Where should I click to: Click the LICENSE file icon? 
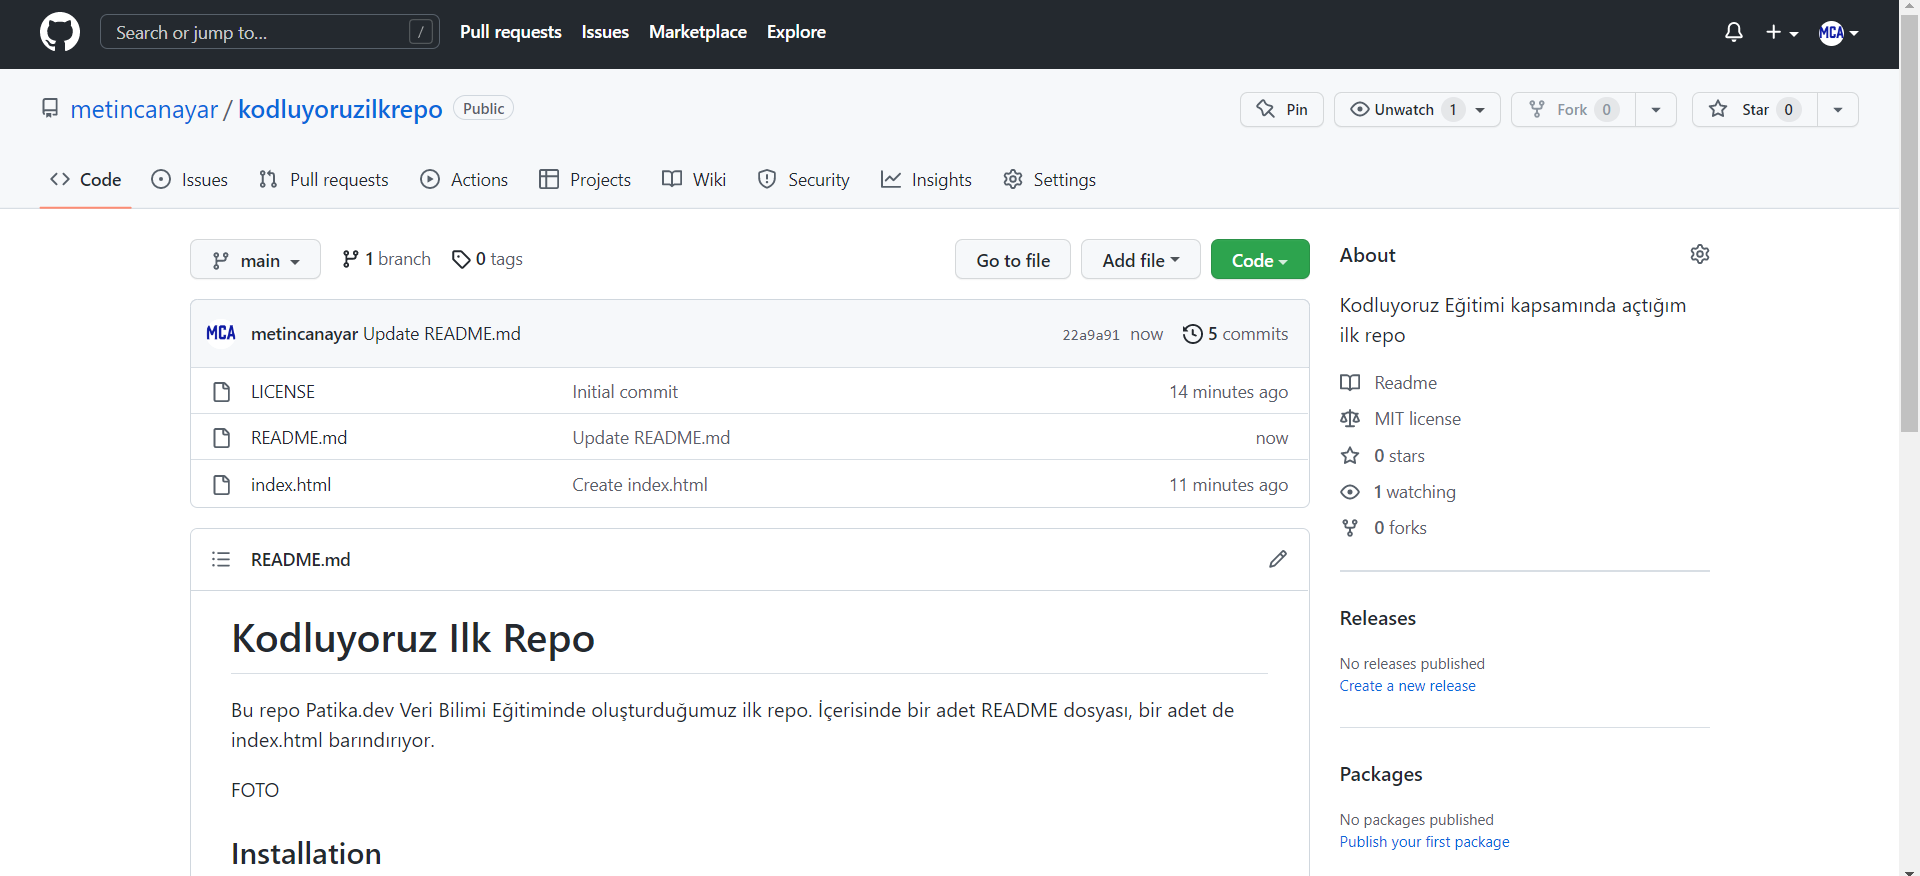tap(222, 392)
